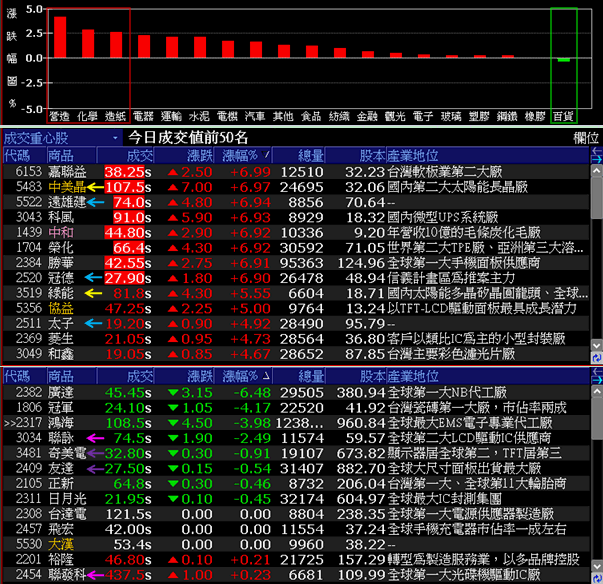Viewport: 603px width, 584px height.
Task: Click the red 運輸 bar in the chart
Action: (172, 47)
